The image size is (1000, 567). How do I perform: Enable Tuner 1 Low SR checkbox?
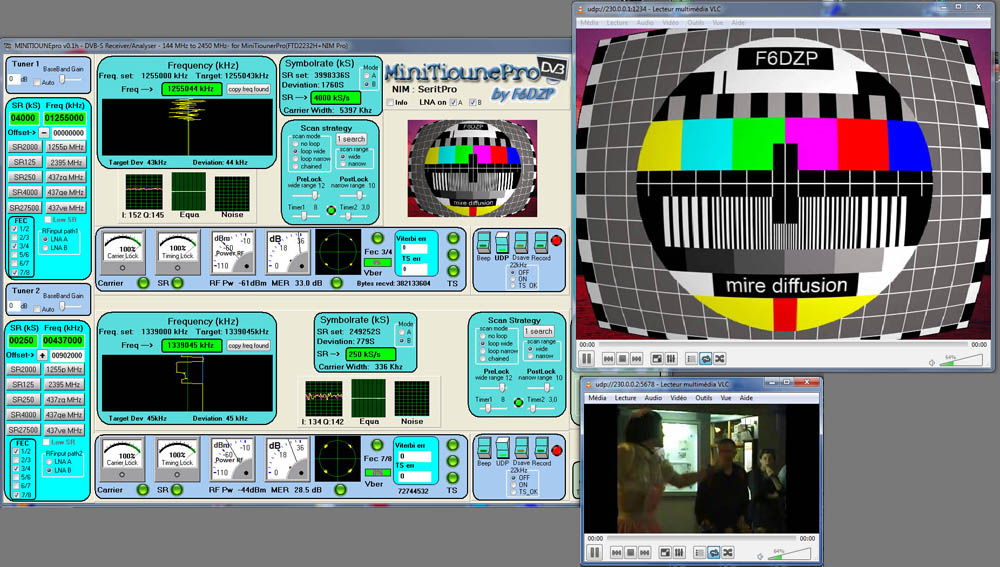[x=47, y=219]
